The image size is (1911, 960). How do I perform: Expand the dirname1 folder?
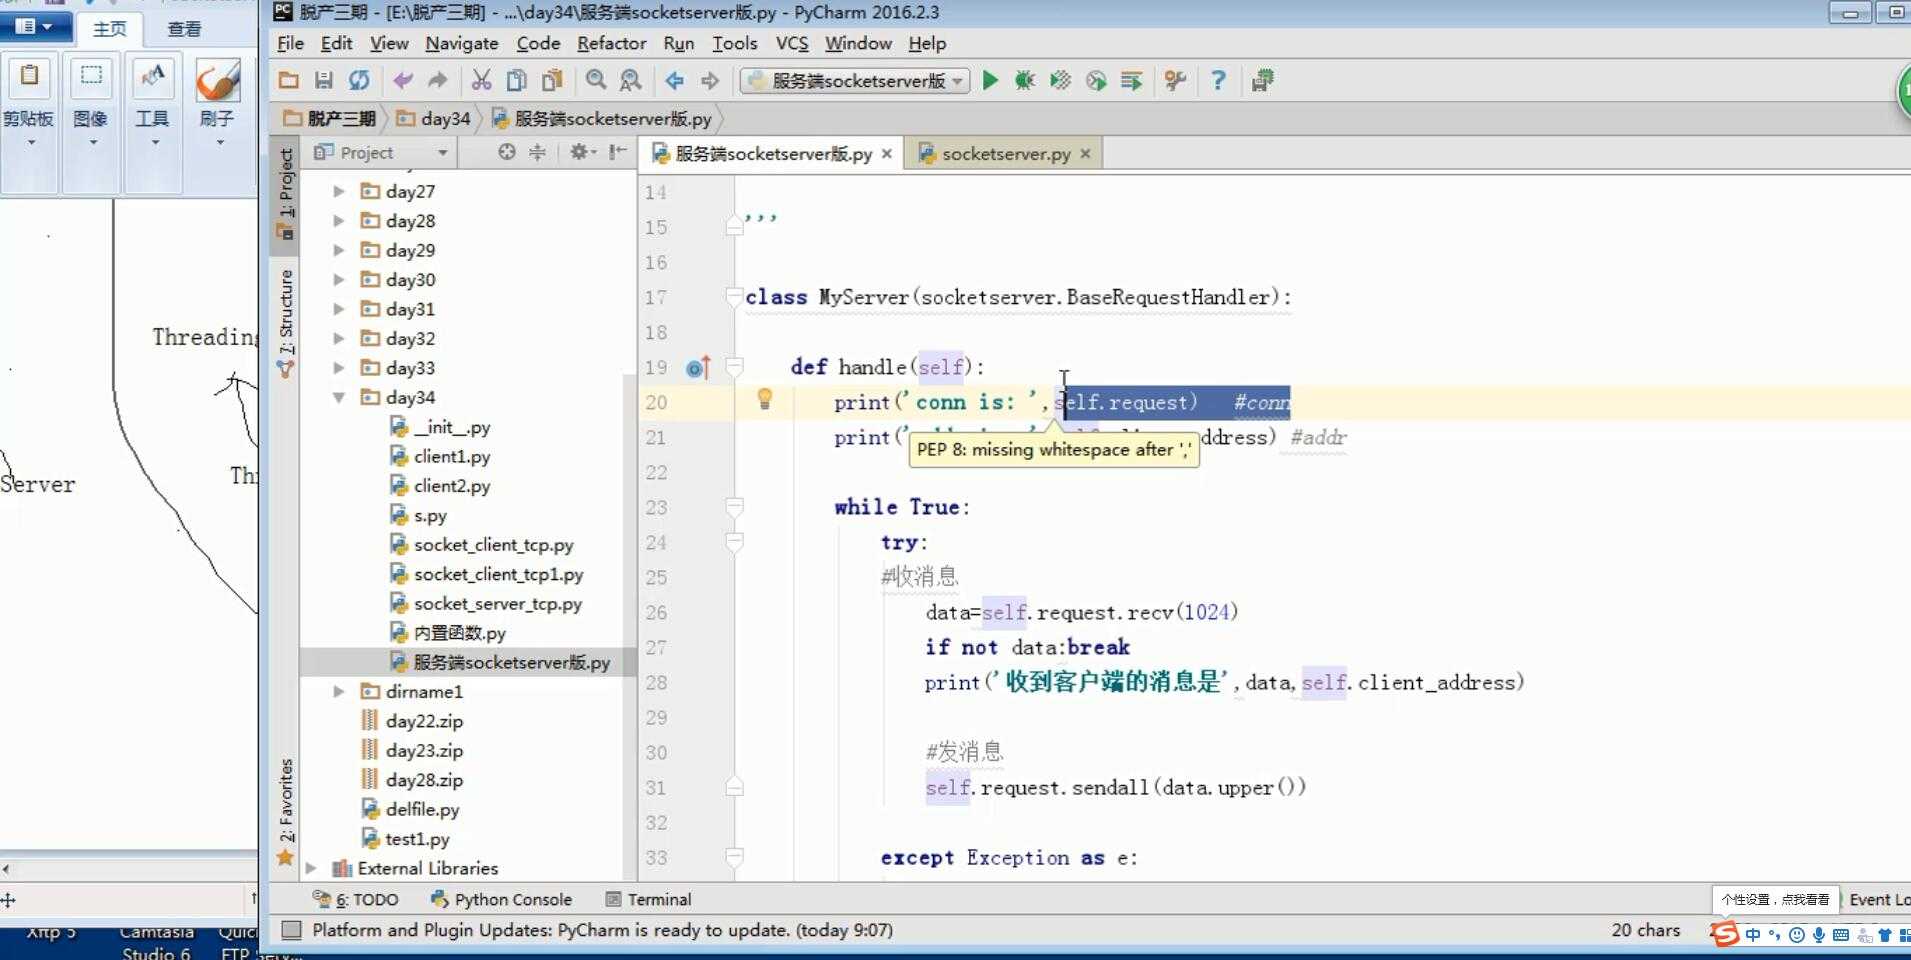339,691
